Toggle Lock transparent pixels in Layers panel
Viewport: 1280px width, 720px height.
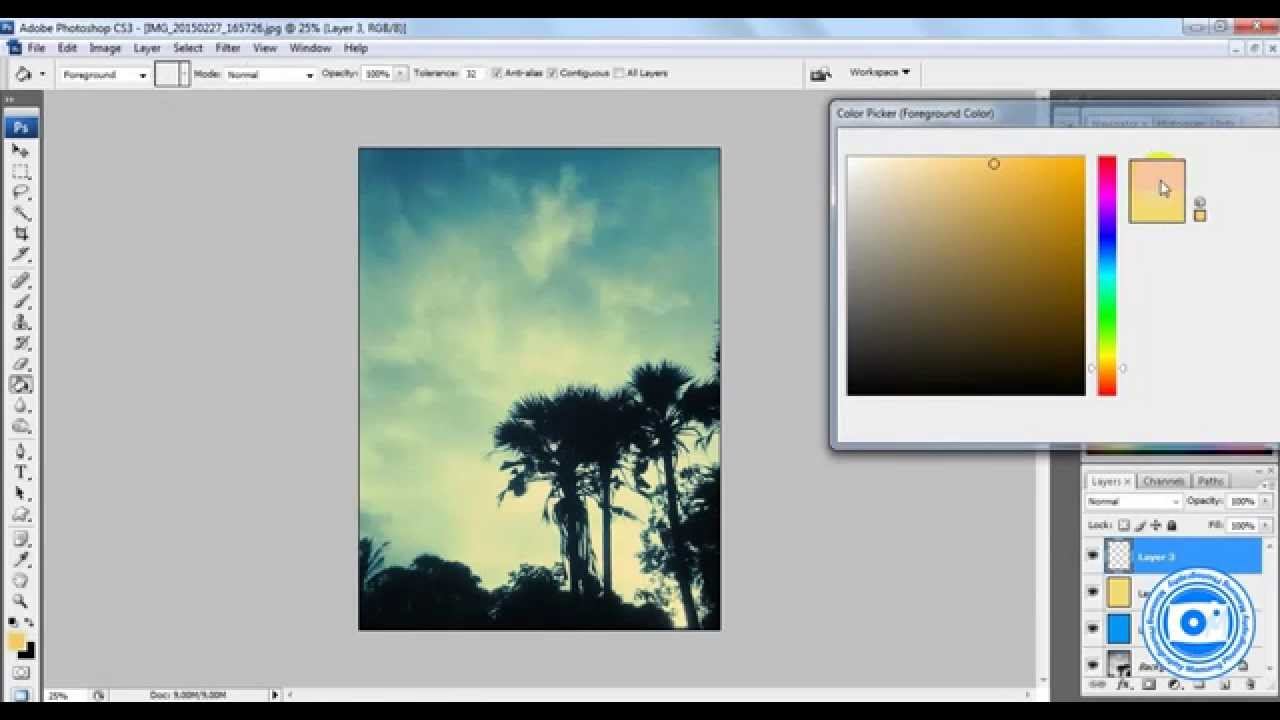tap(1124, 525)
